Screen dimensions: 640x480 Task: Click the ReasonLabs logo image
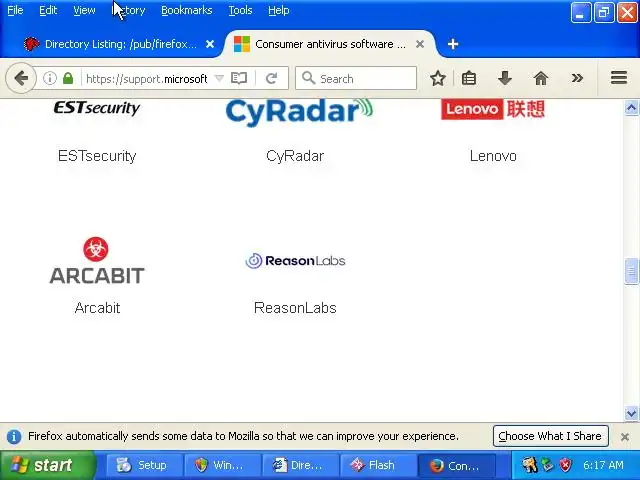point(295,260)
